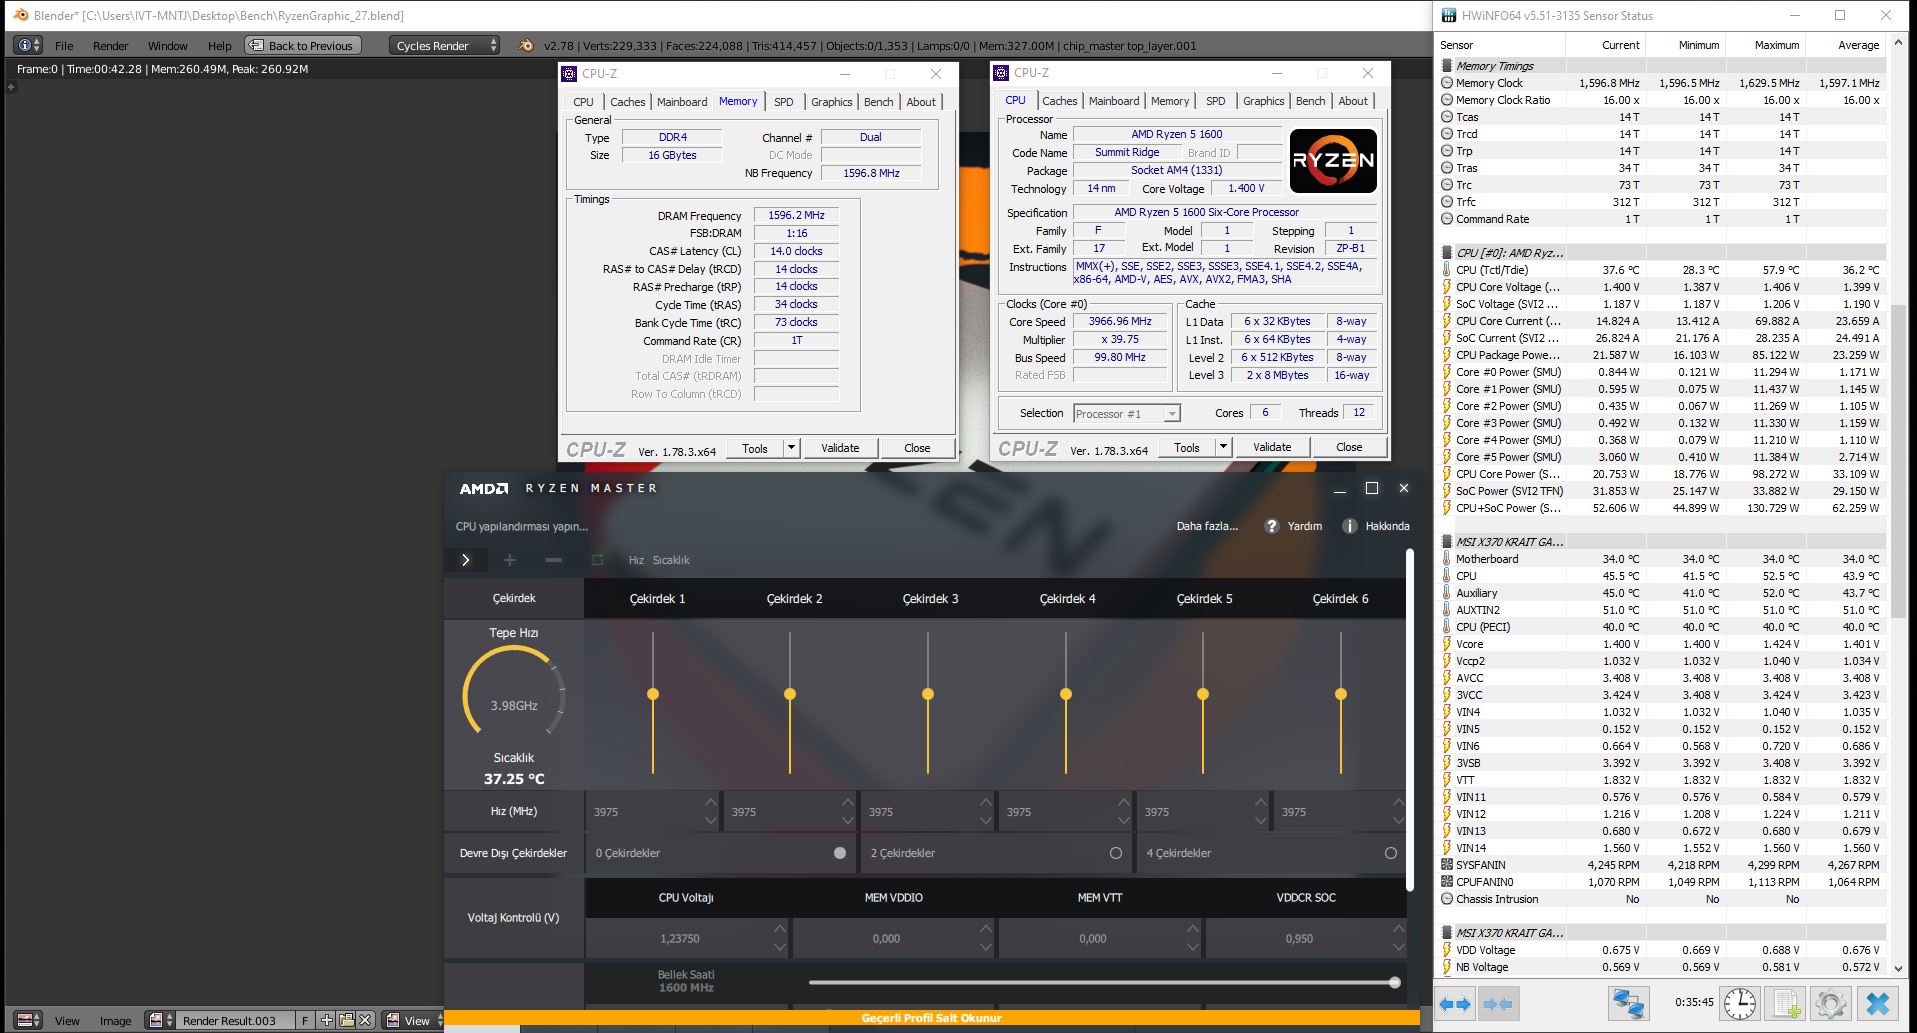The width and height of the screenshot is (1917, 1033).
Task: Open image editor type selector icon
Action: coord(28,1020)
